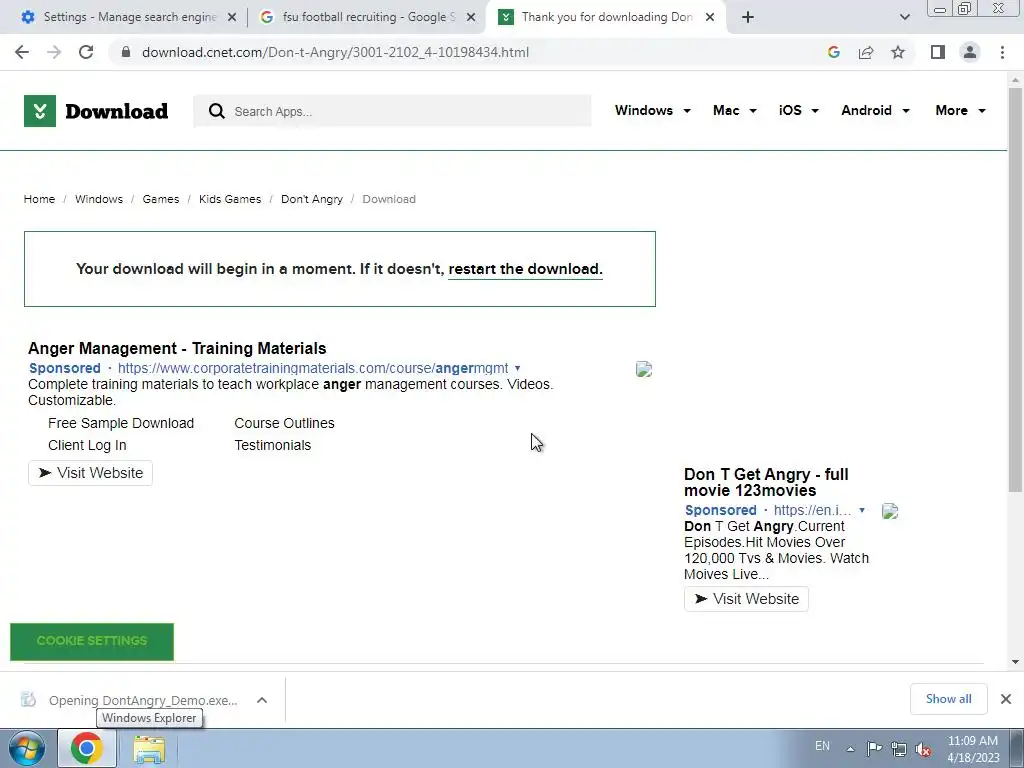Open the Windows Start menu
This screenshot has width=1024, height=768.
click(27, 748)
